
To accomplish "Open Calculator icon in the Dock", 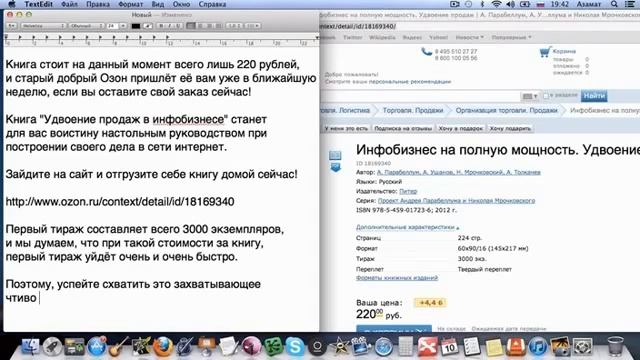I will point(405,347).
